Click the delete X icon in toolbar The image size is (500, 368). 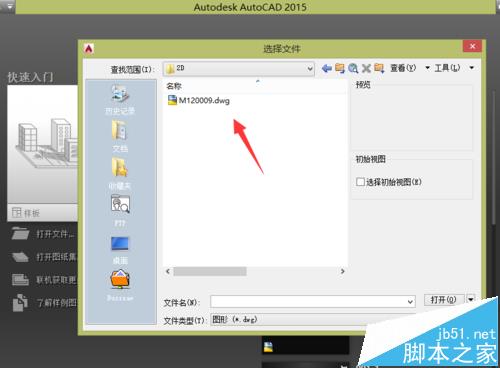point(366,68)
